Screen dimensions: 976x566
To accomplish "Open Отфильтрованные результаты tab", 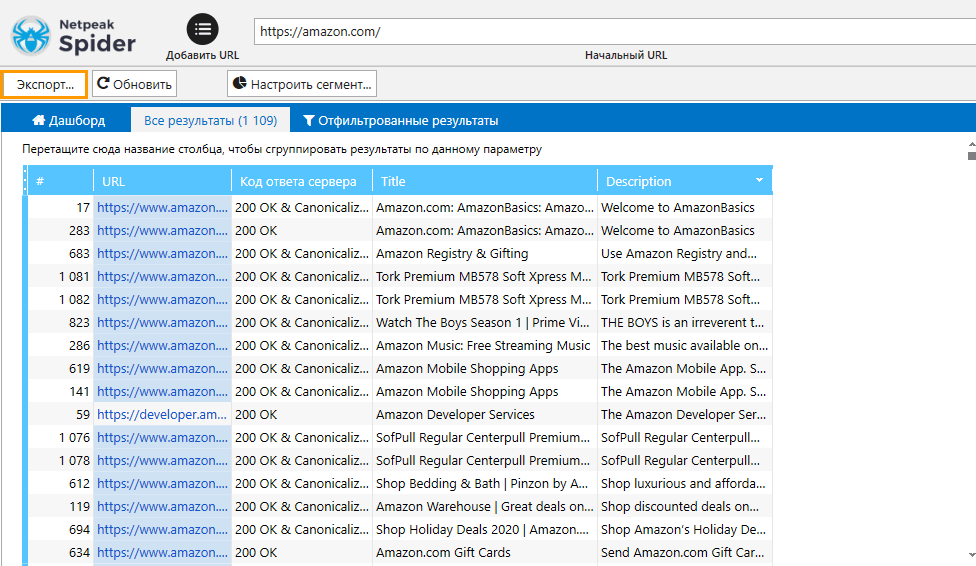I will (400, 120).
